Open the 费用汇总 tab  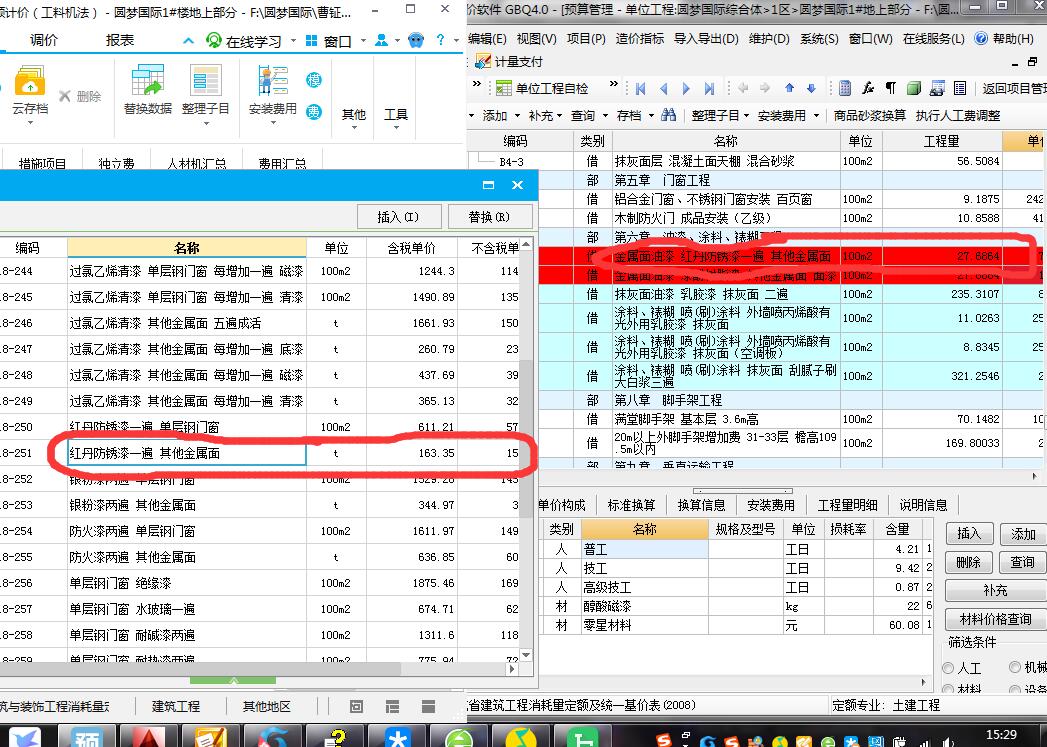pyautogui.click(x=282, y=162)
